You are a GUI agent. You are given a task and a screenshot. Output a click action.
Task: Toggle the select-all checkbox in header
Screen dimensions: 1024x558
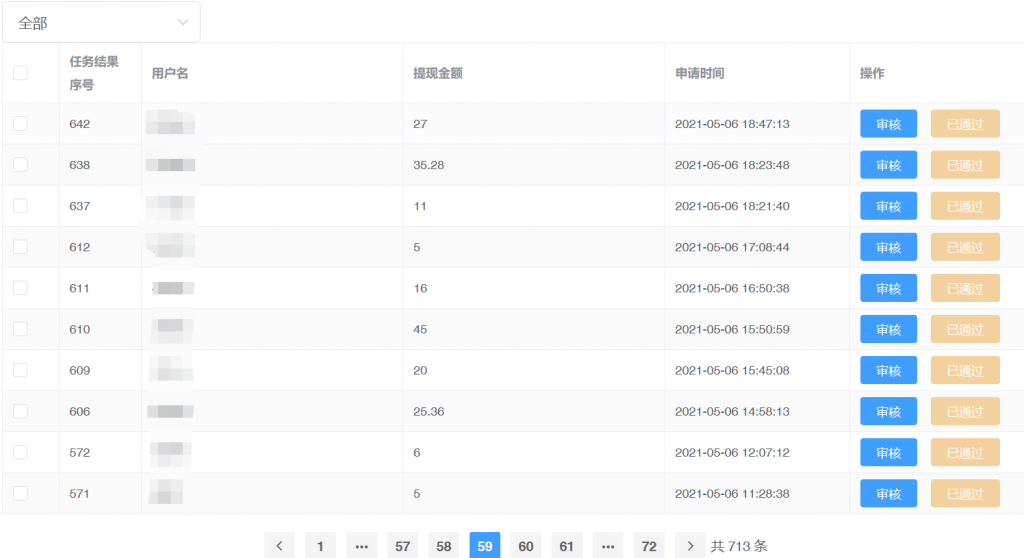coord(20,73)
